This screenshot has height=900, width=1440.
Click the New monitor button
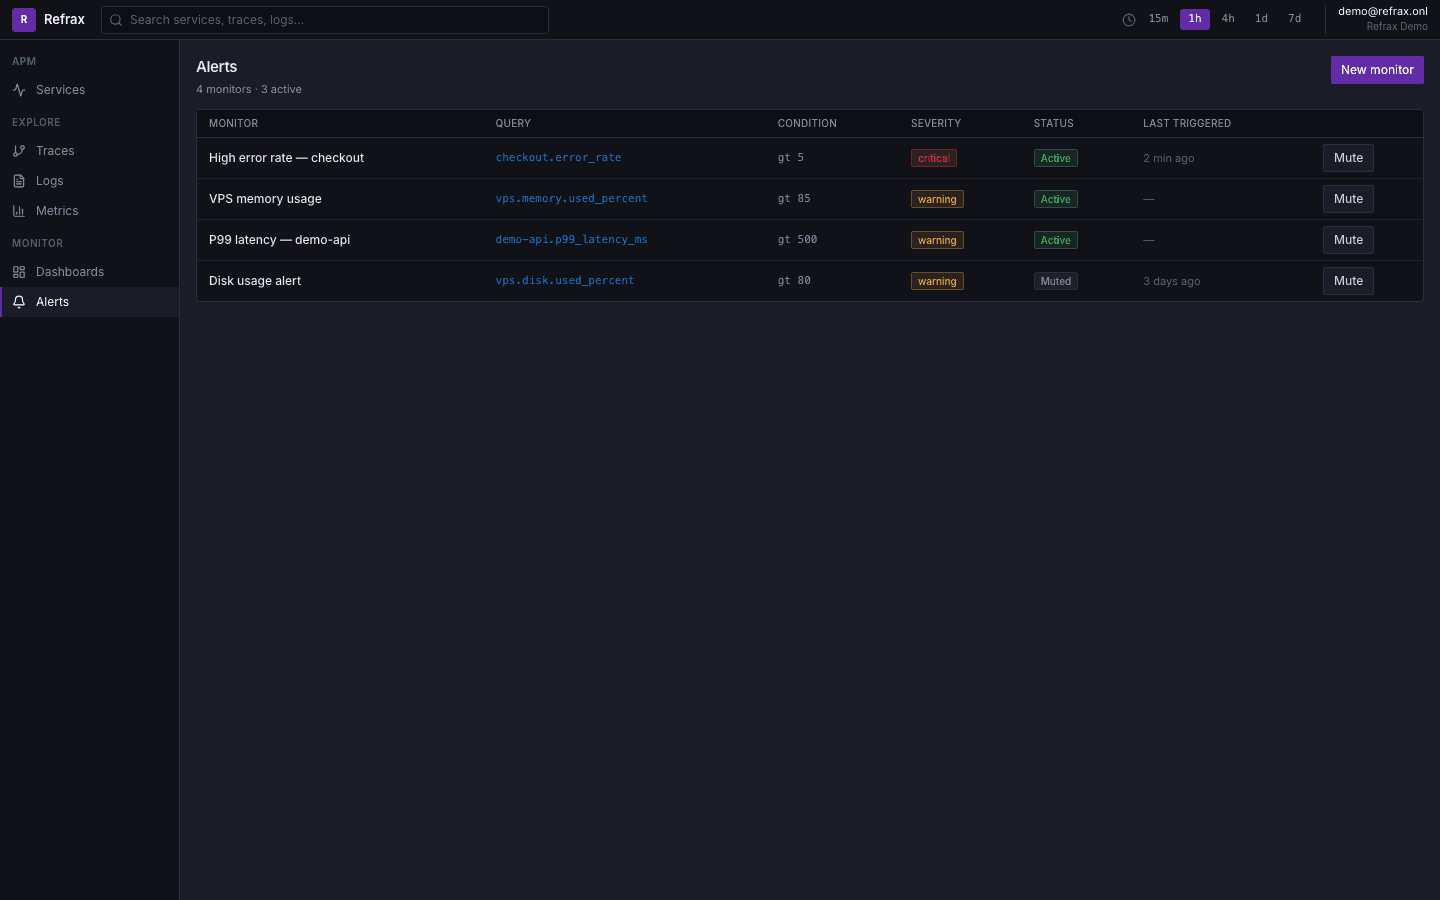(x=1377, y=70)
